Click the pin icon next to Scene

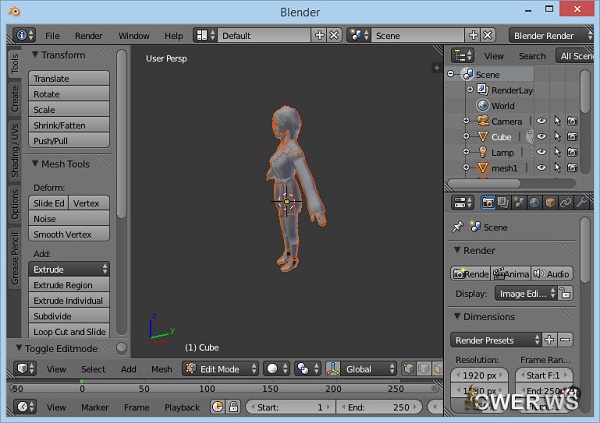pyautogui.click(x=458, y=227)
